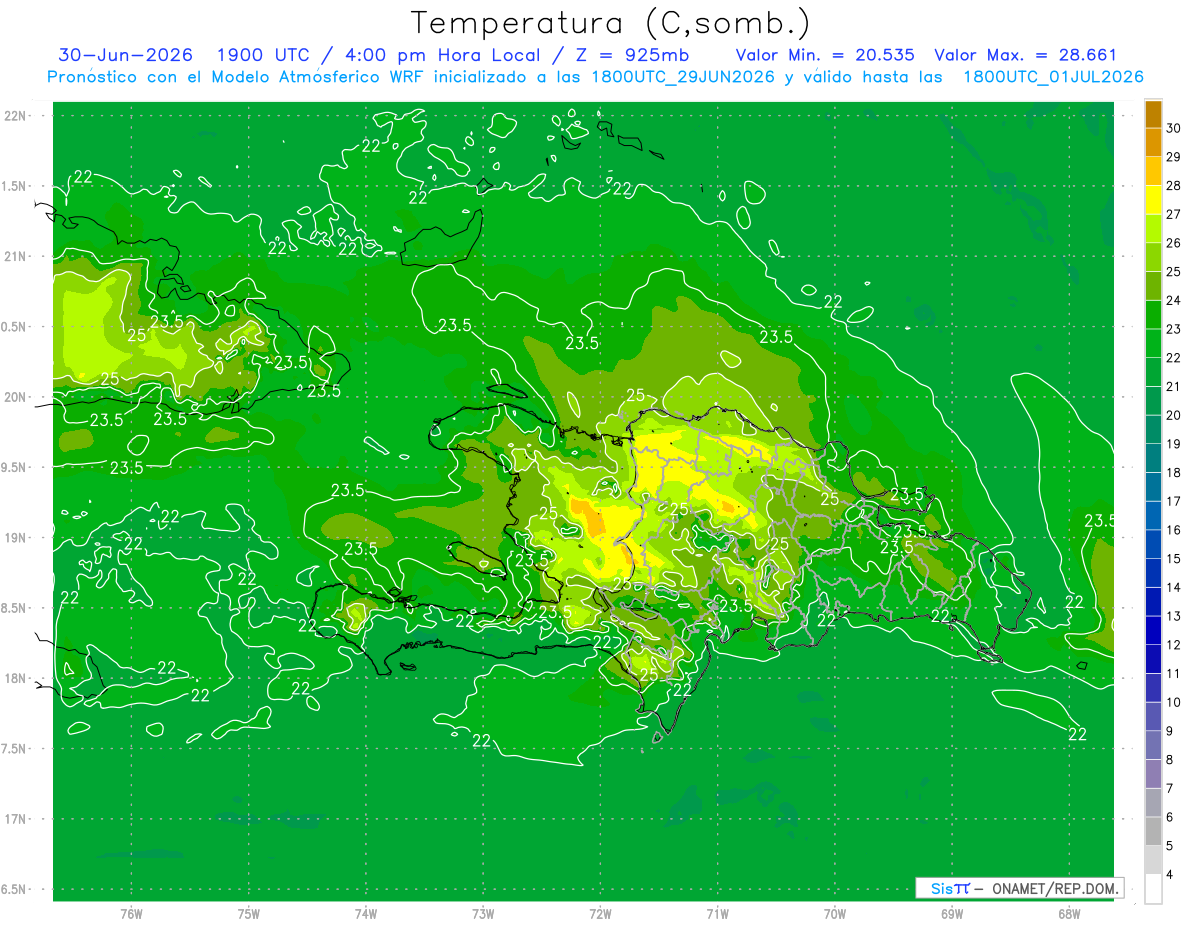Click the colorbar legend label '30'

click(1173, 127)
